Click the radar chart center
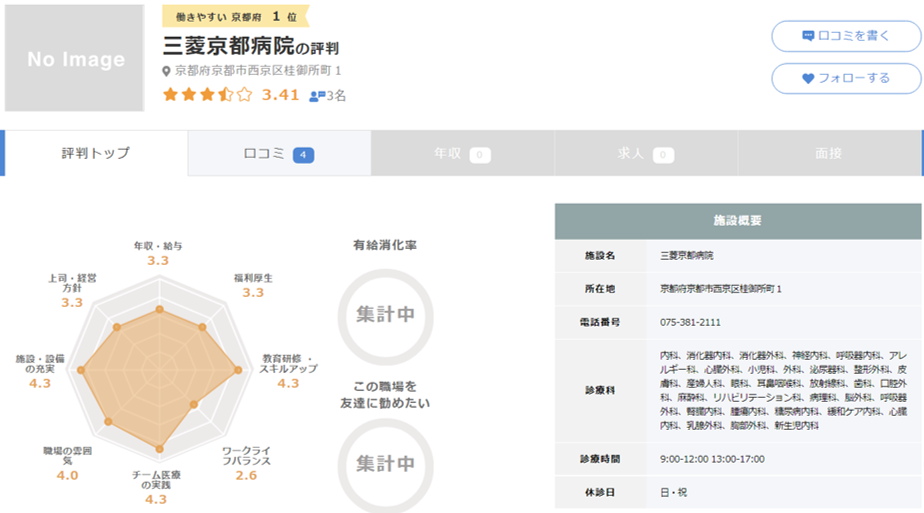Image resolution: width=924 pixels, height=513 pixels. pyautogui.click(x=160, y=370)
